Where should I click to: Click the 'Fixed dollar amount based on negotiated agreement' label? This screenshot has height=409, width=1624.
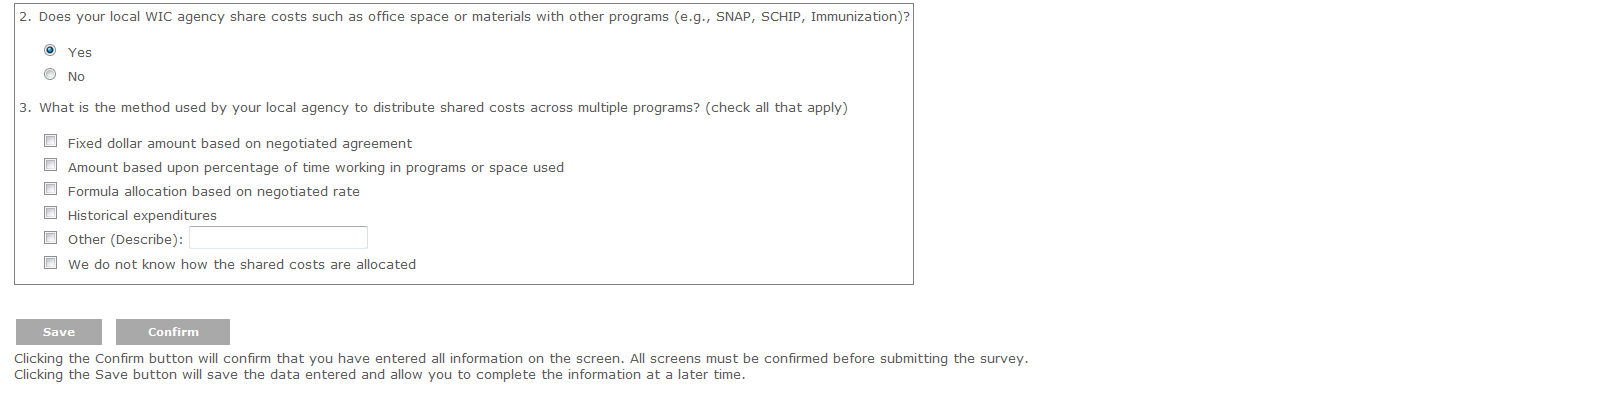click(x=239, y=144)
